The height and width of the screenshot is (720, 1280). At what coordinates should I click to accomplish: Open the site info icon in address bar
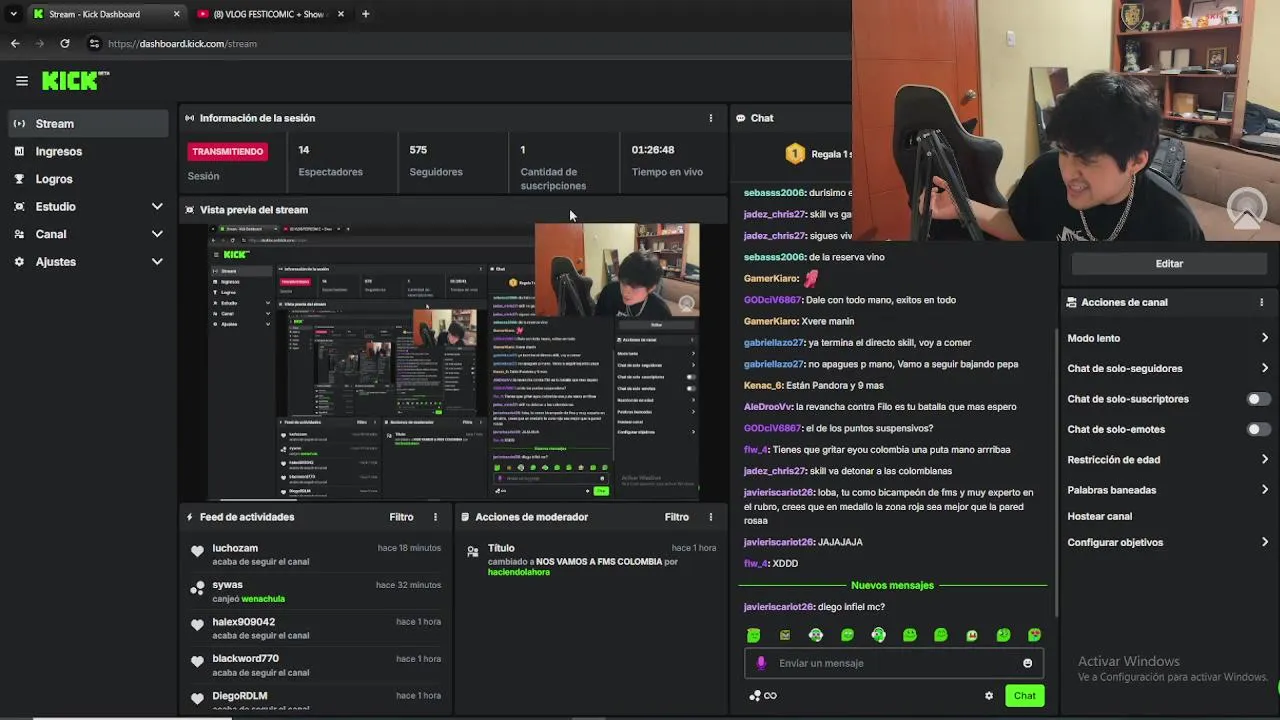pyautogui.click(x=94, y=44)
